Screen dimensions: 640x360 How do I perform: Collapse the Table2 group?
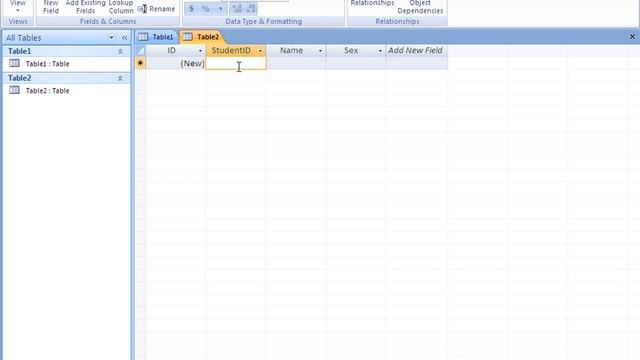click(120, 78)
